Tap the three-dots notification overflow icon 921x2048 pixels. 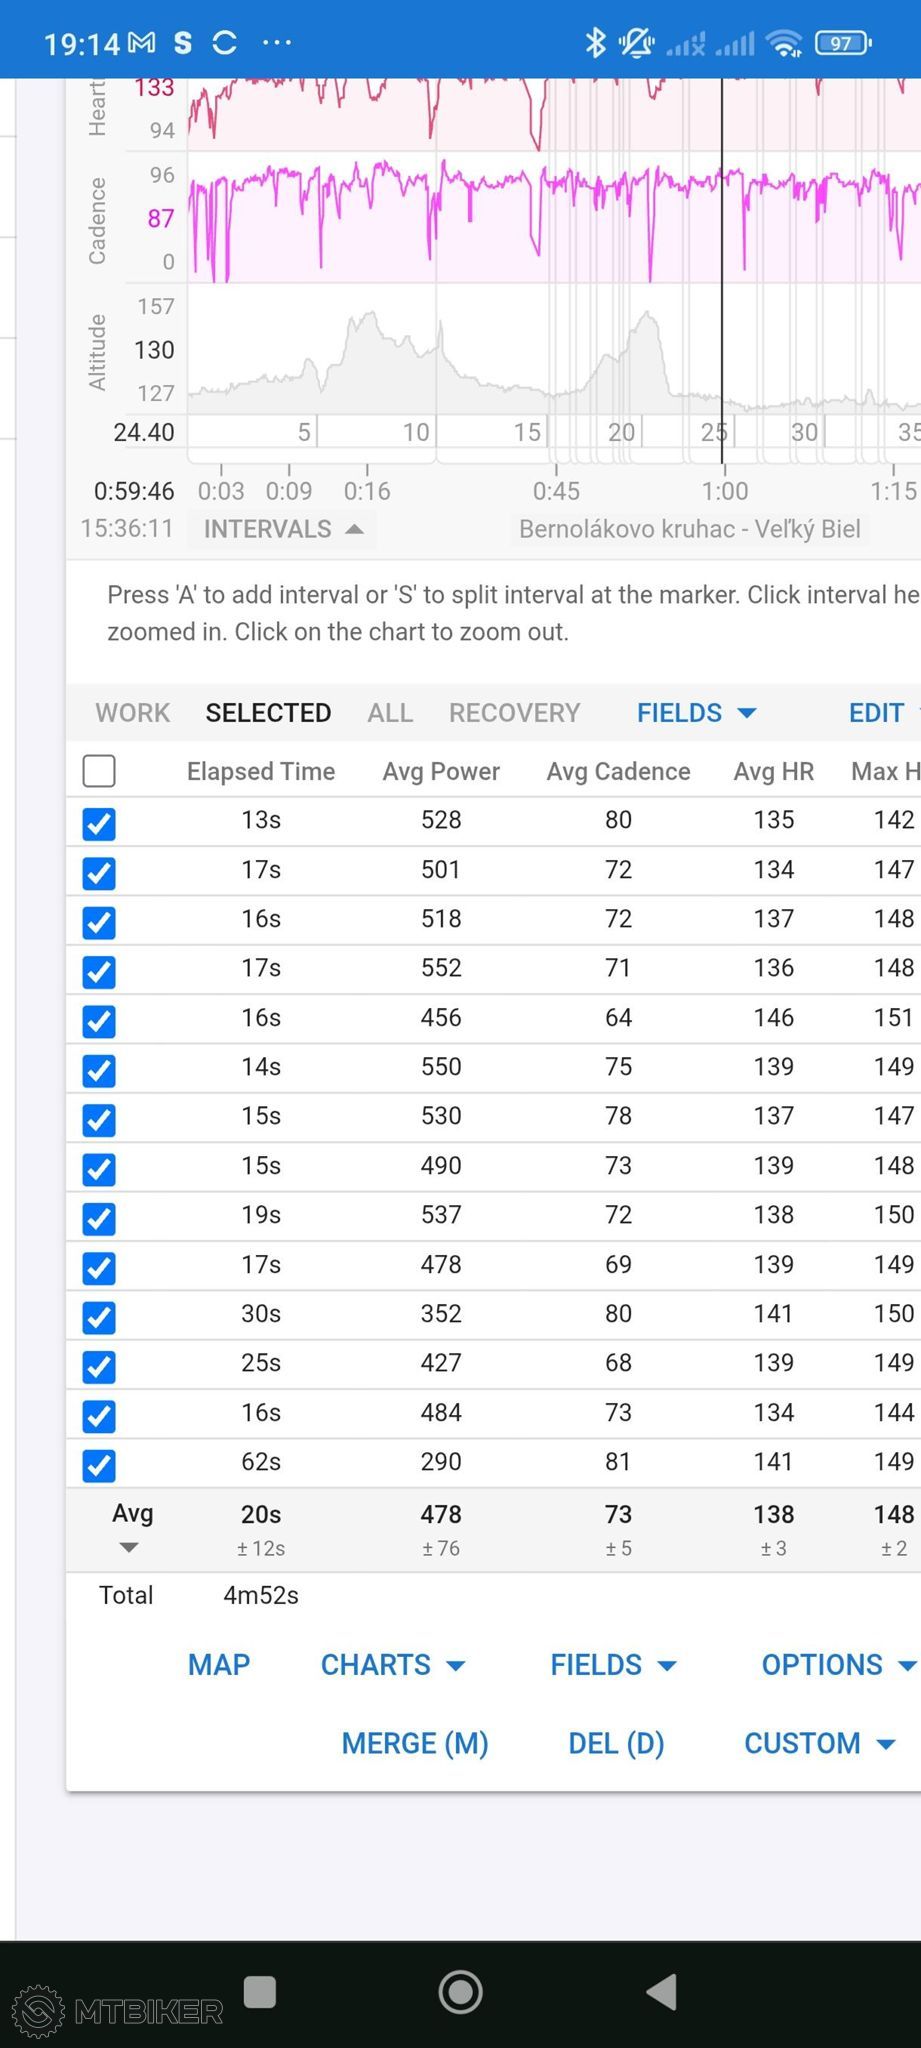point(277,42)
